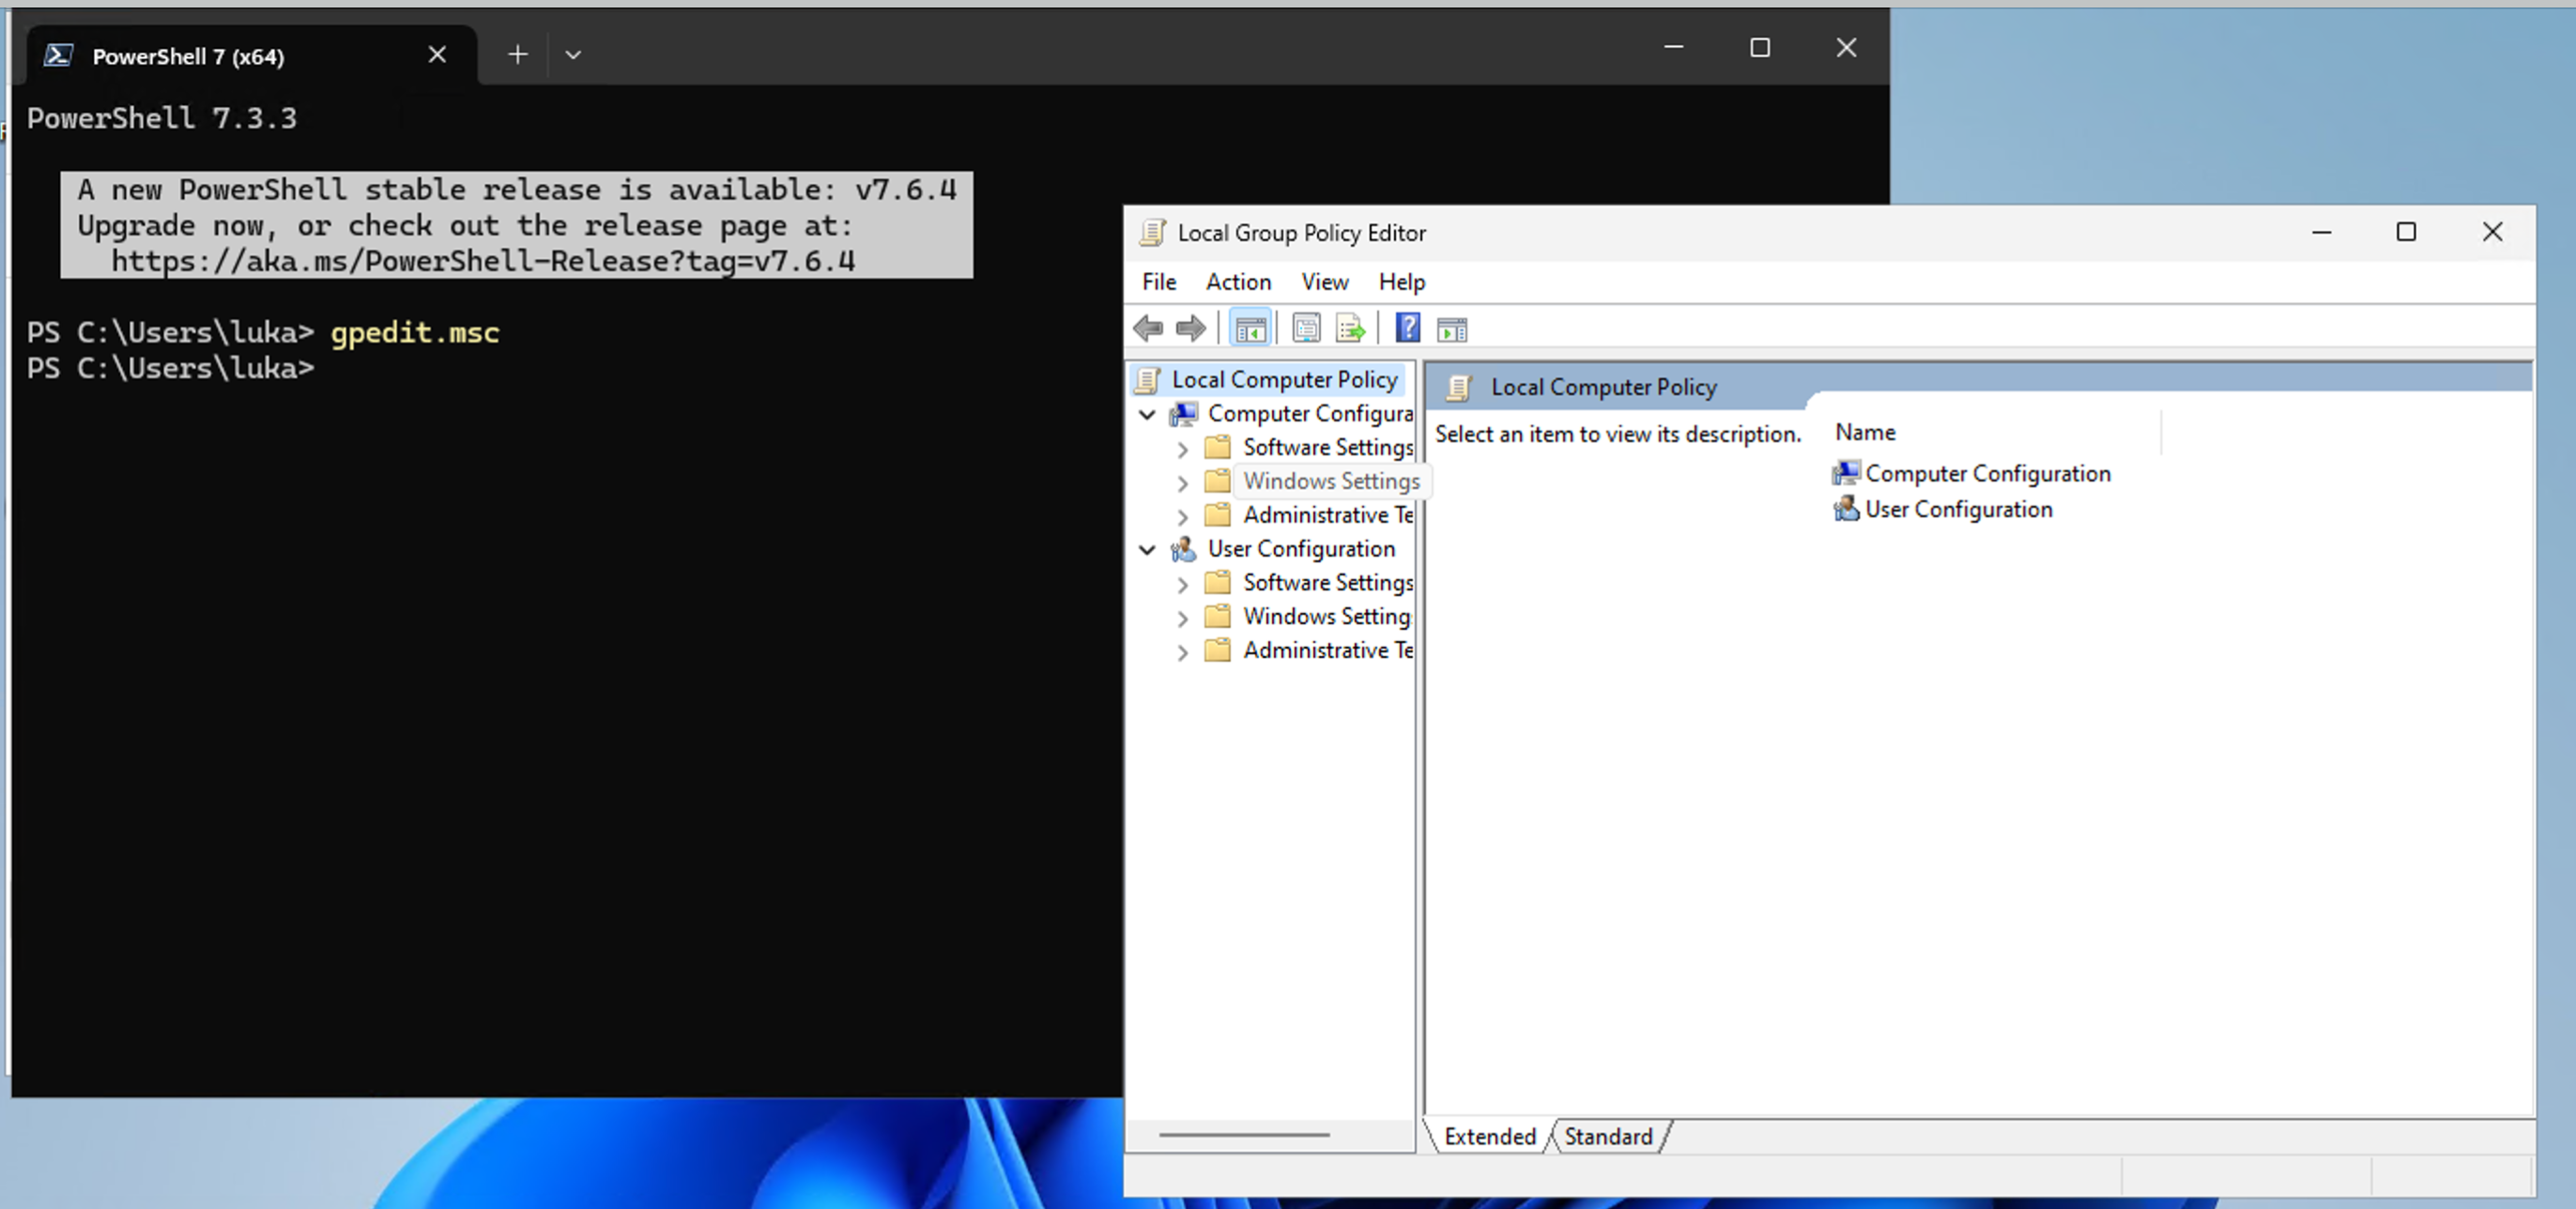Switch to the Extended tab
The image size is (2576, 1209).
tap(1489, 1136)
